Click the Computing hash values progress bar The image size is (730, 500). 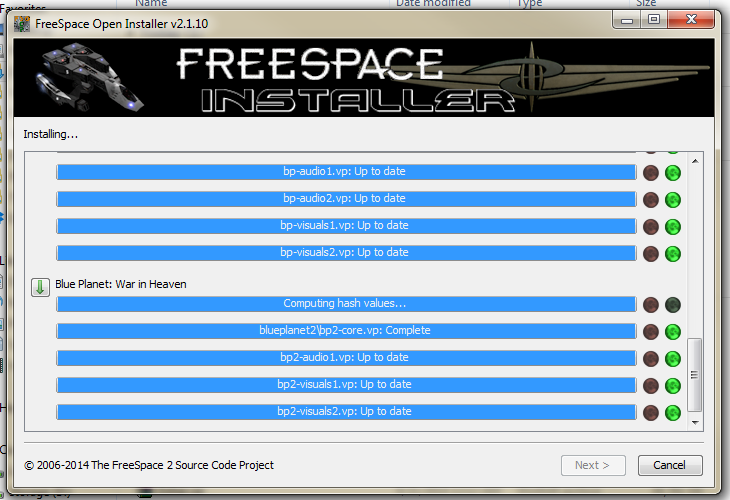coord(346,304)
